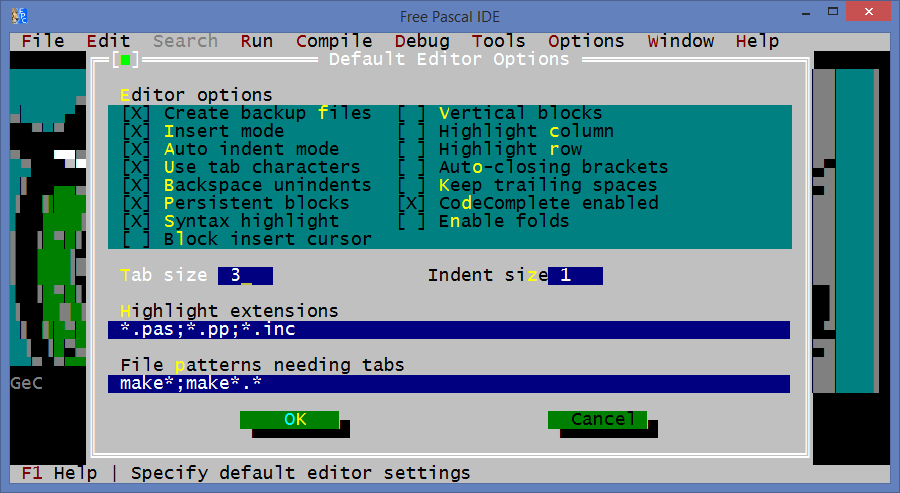Click the Tab size label
Image resolution: width=900 pixels, height=493 pixels.
[x=164, y=275]
